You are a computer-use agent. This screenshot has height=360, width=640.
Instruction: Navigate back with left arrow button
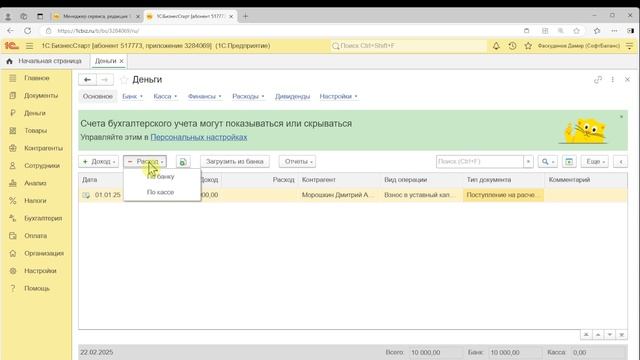(x=87, y=80)
